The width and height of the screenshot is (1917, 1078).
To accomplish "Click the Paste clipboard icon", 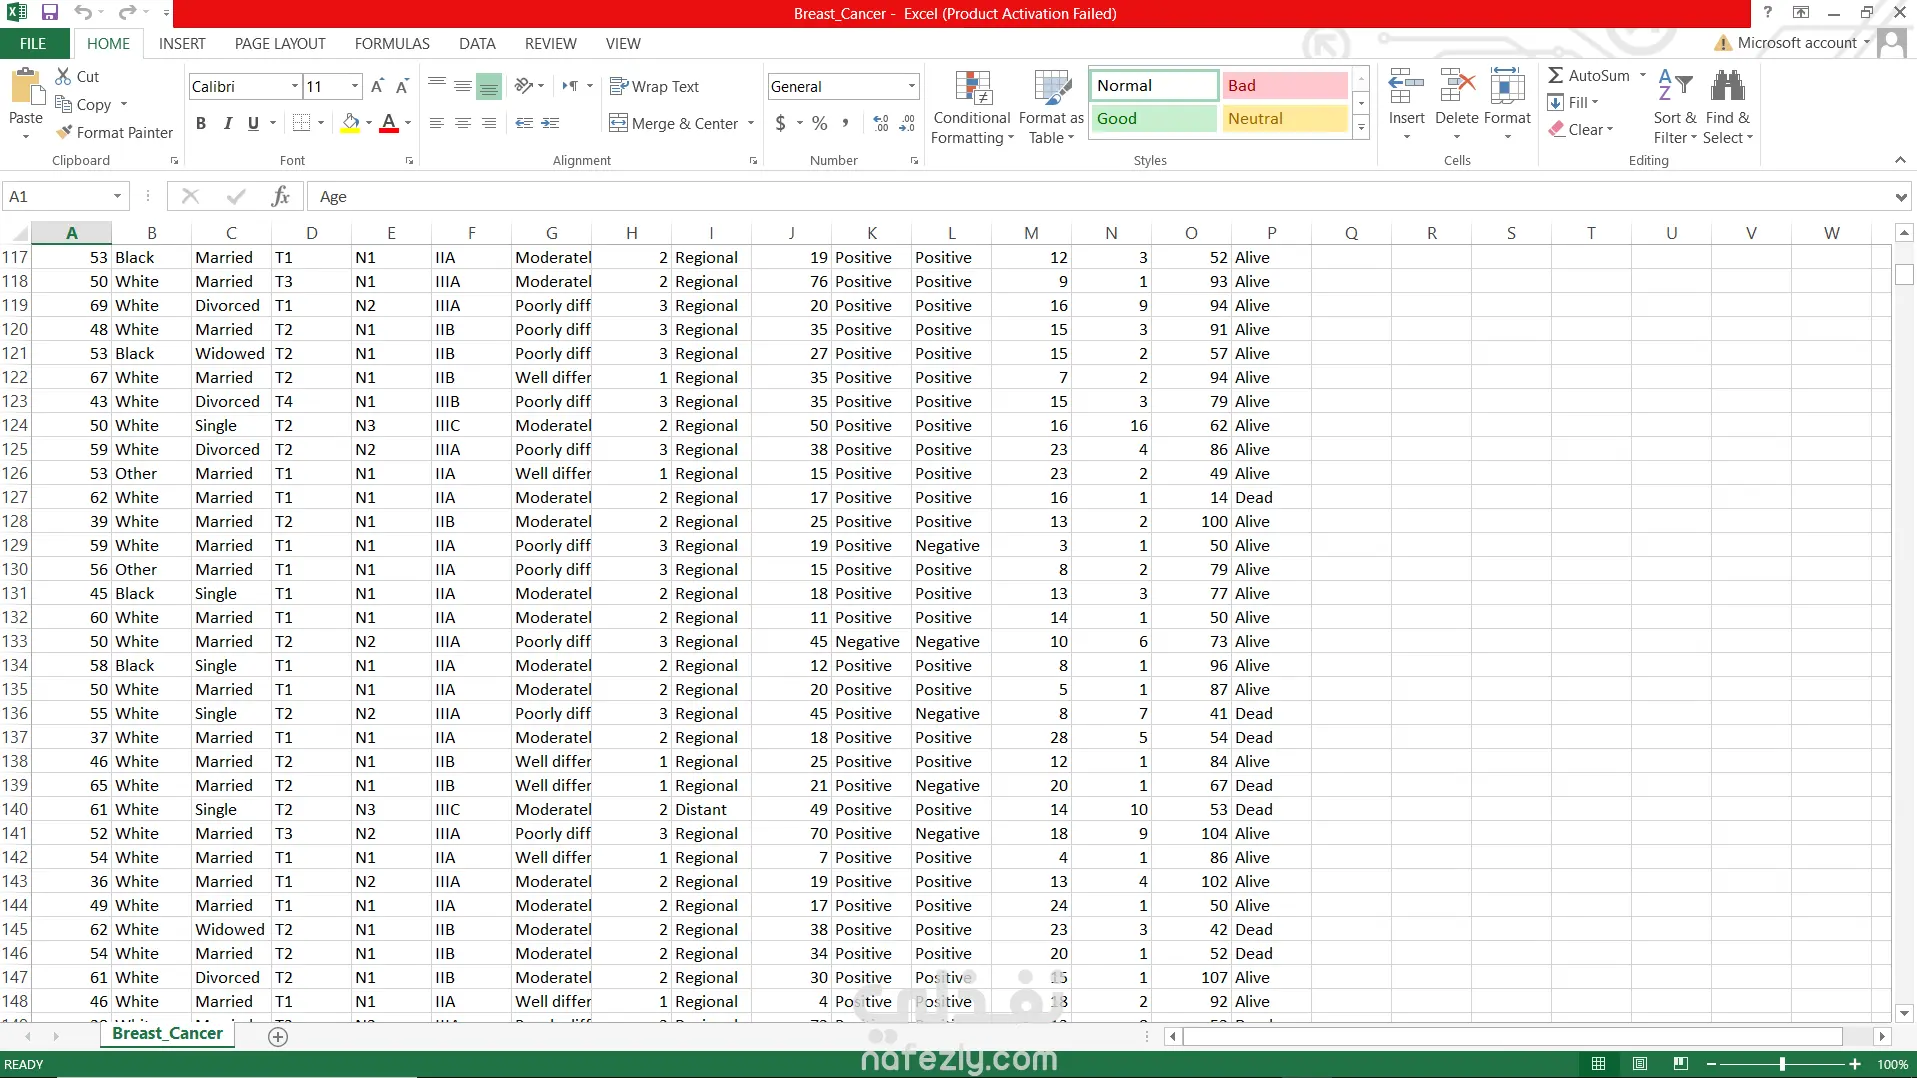I will pyautogui.click(x=26, y=87).
